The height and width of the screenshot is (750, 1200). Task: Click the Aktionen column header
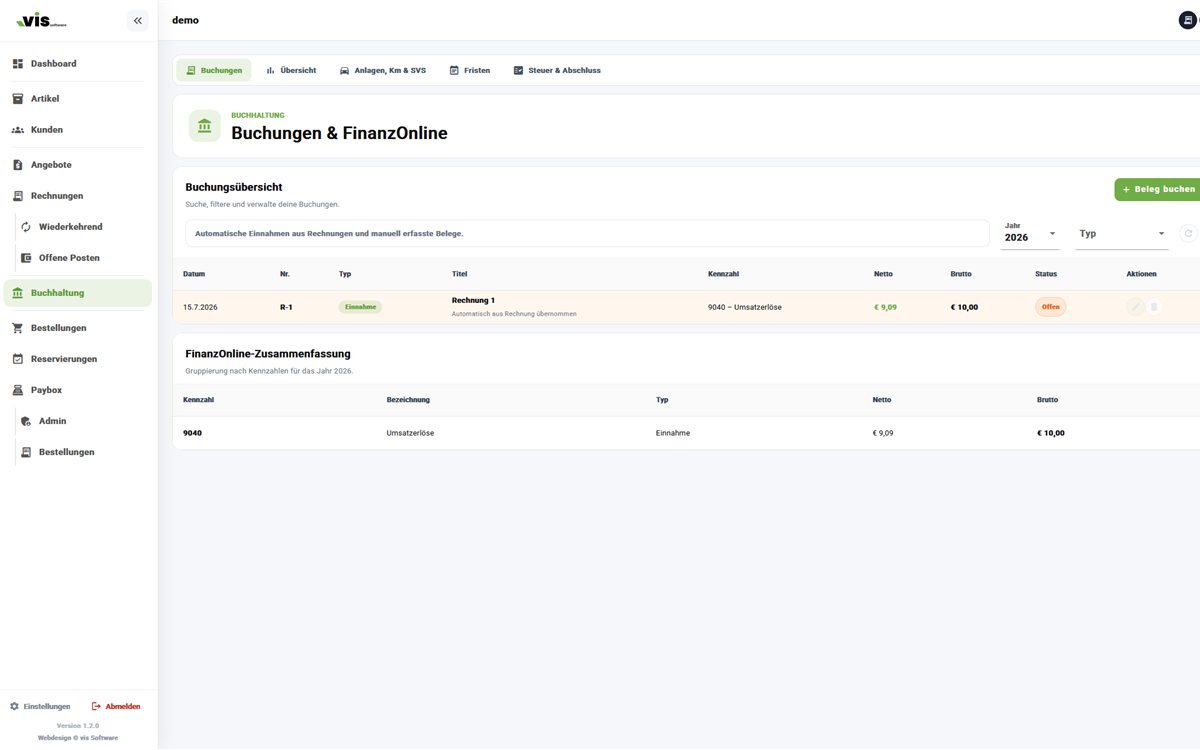click(1141, 274)
